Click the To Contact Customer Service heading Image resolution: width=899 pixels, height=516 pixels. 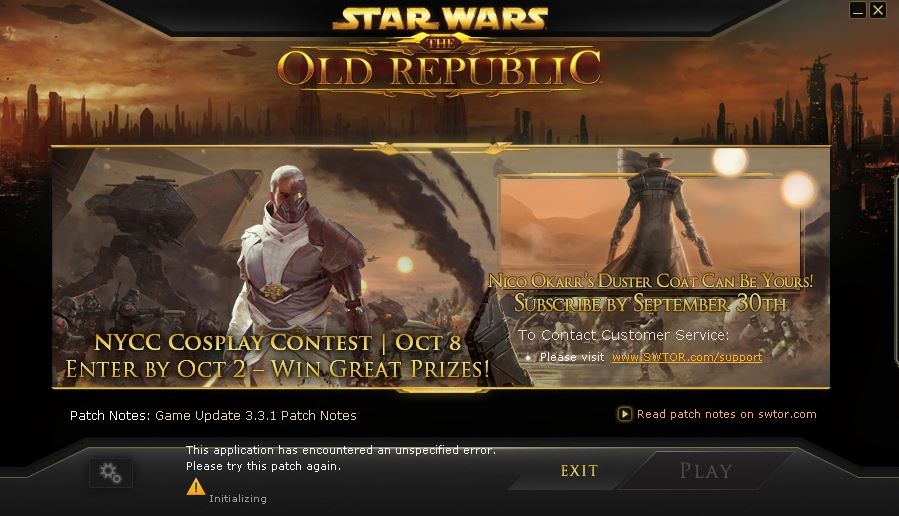624,335
